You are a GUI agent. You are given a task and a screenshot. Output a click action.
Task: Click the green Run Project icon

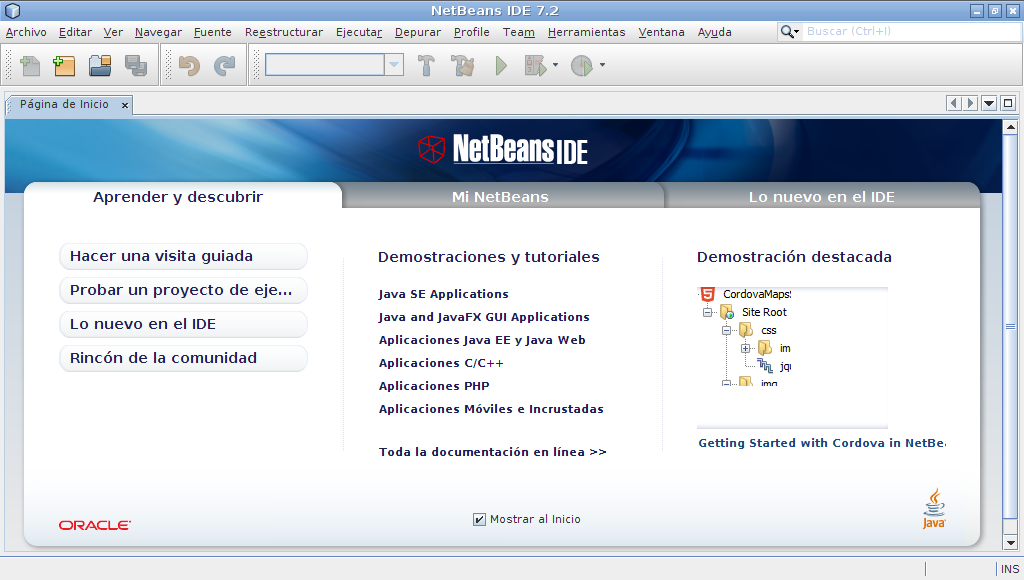pos(501,65)
